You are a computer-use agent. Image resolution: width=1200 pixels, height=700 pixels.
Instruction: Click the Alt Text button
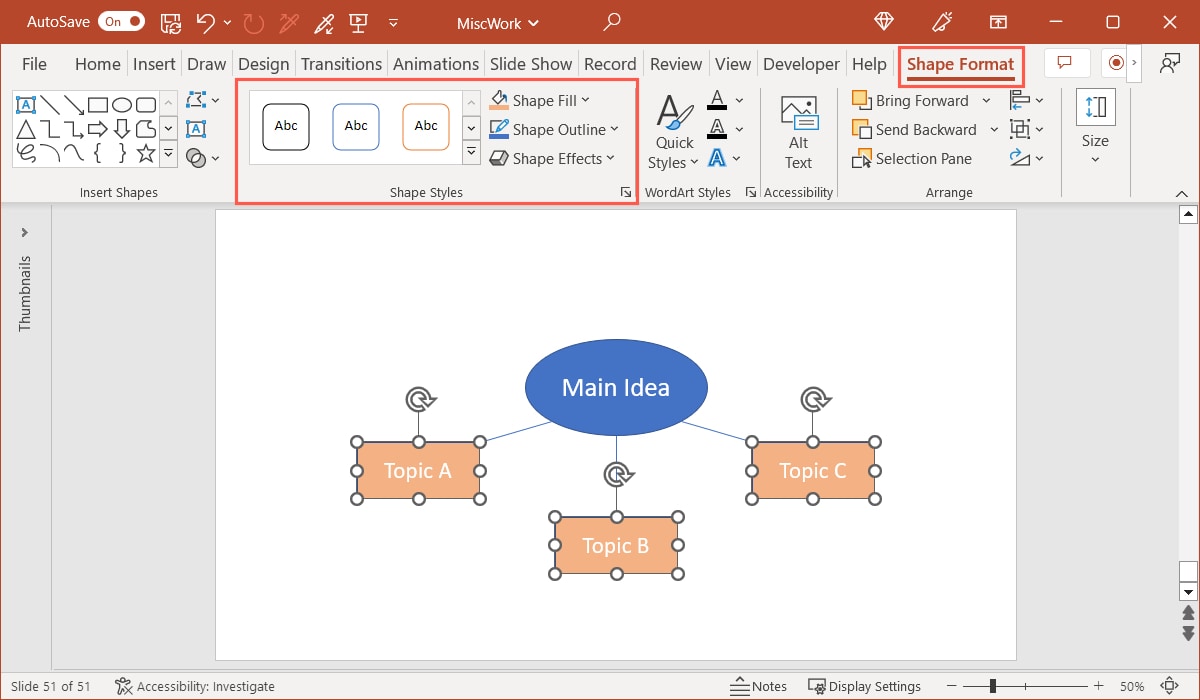point(797,128)
